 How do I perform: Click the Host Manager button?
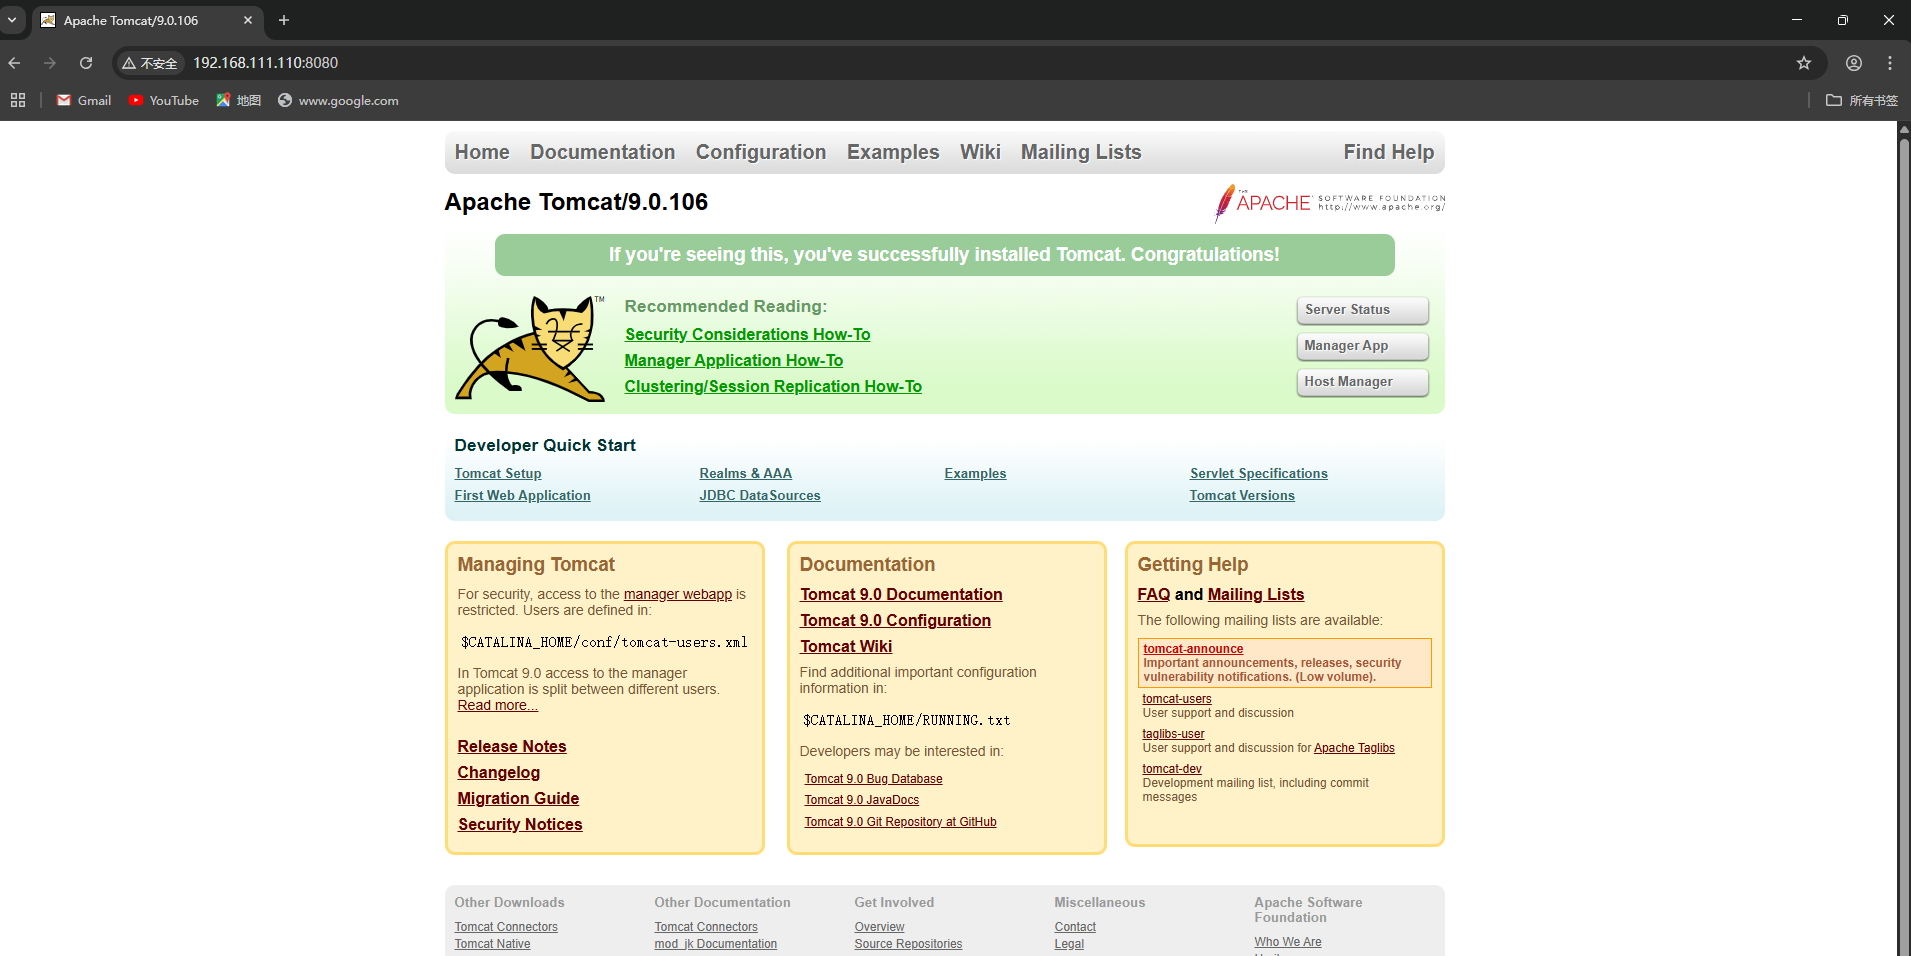coord(1362,382)
